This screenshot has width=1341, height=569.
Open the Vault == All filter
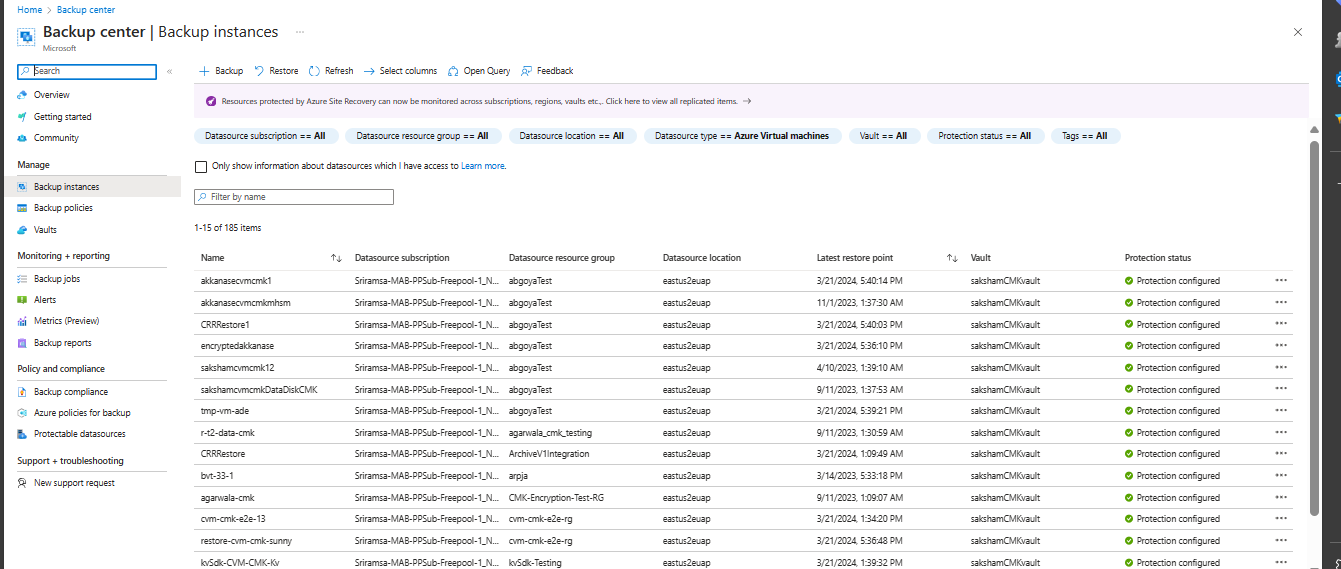tap(884, 136)
